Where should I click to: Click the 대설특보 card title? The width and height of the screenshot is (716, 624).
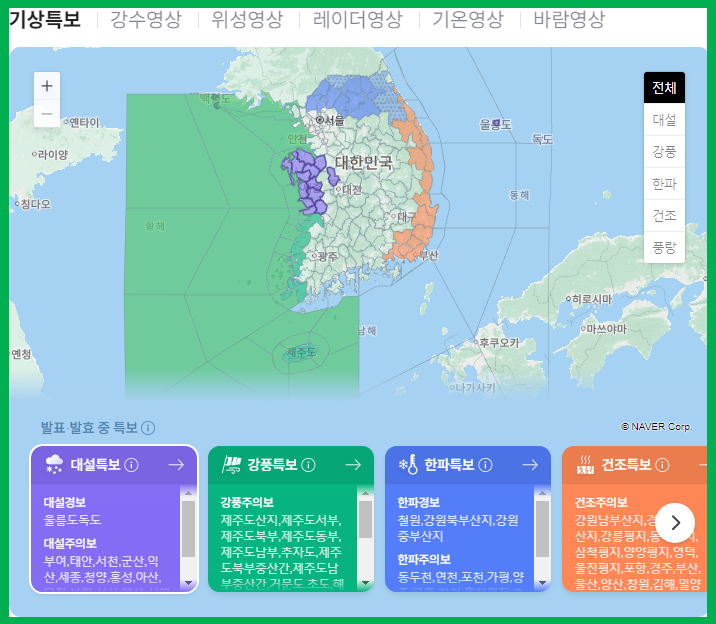coord(95,465)
